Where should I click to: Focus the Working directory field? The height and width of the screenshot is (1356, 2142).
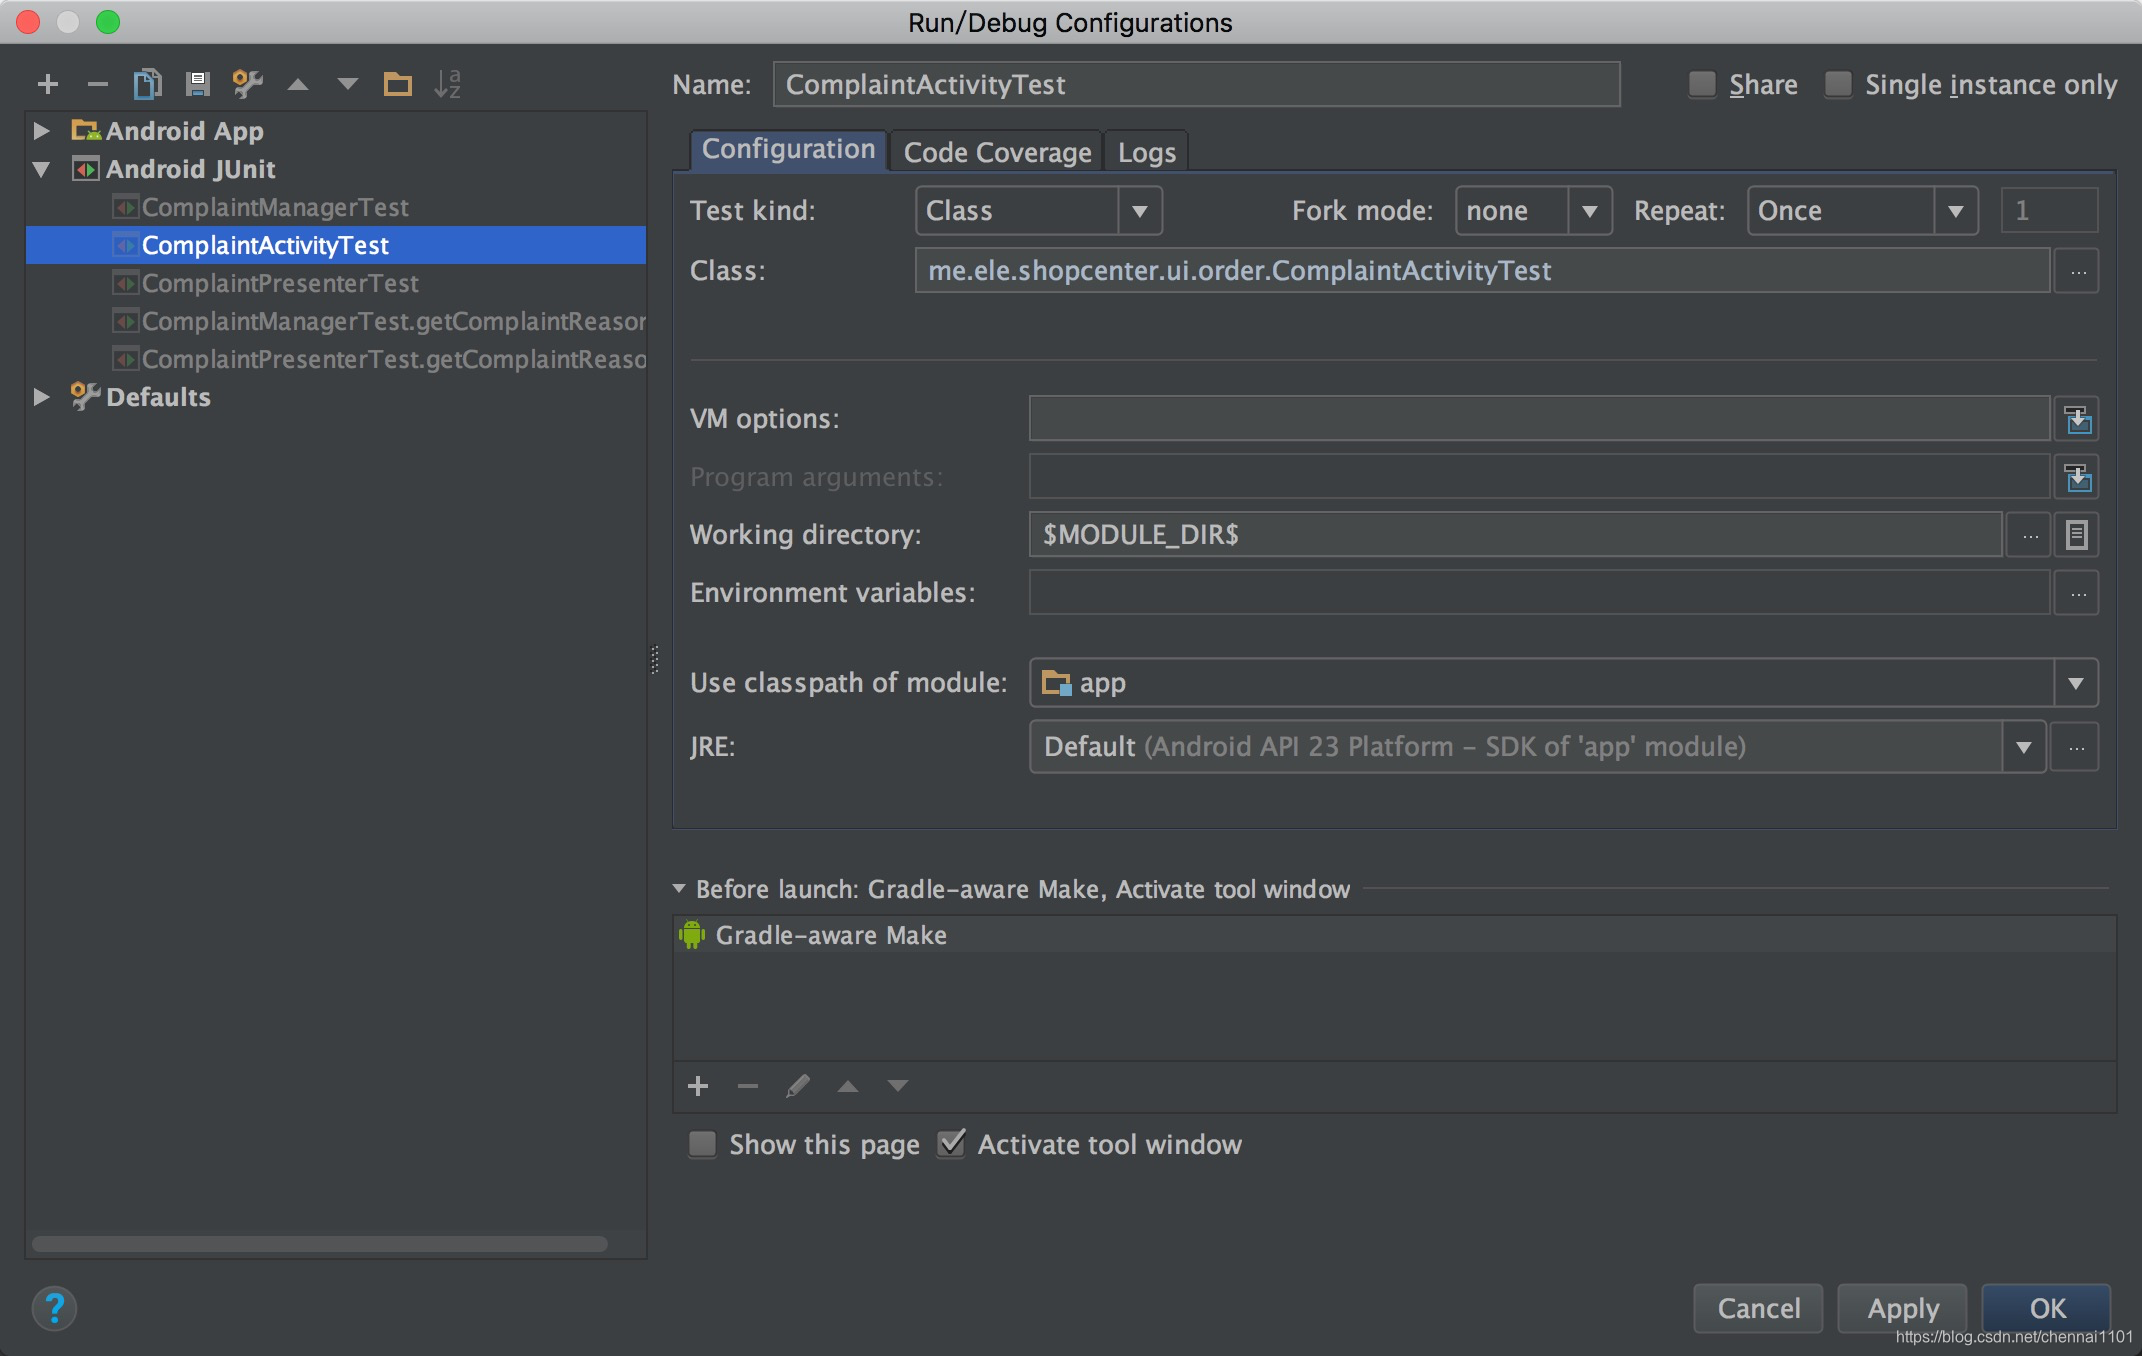coord(1516,535)
